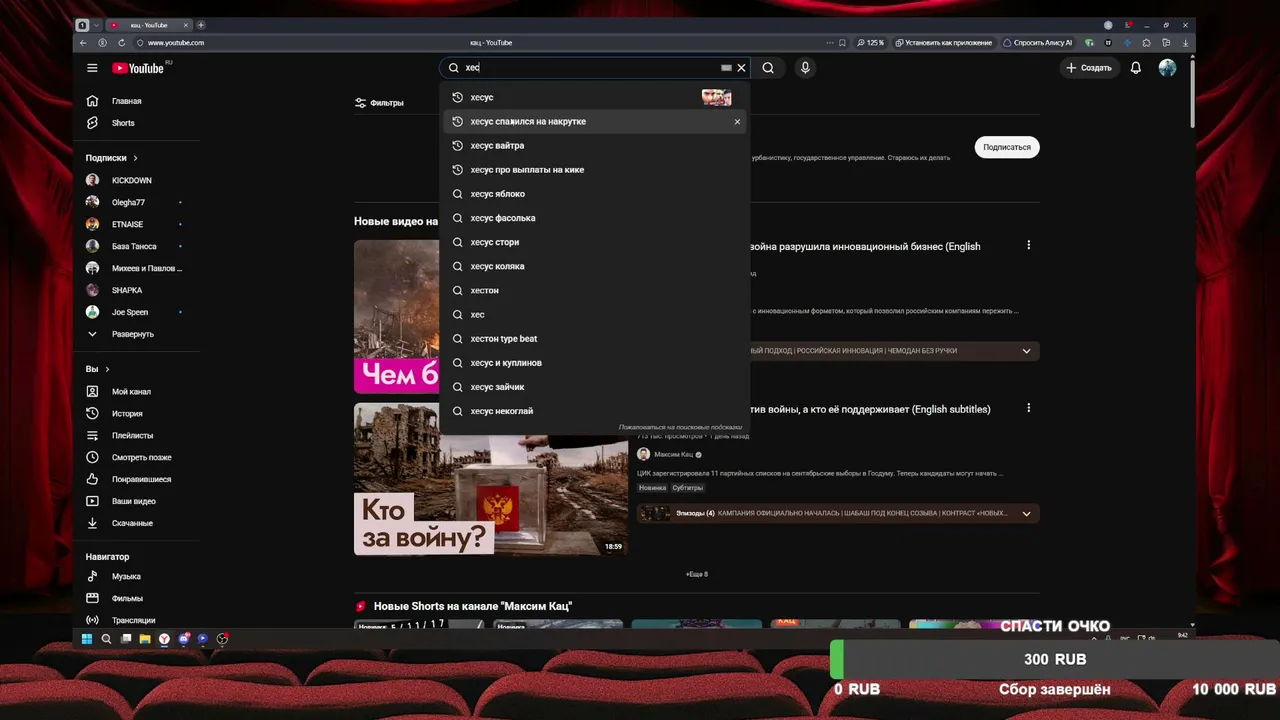Select the suggestion «хесус» with thumbnail
This screenshot has width=1280, height=720.
(594, 97)
